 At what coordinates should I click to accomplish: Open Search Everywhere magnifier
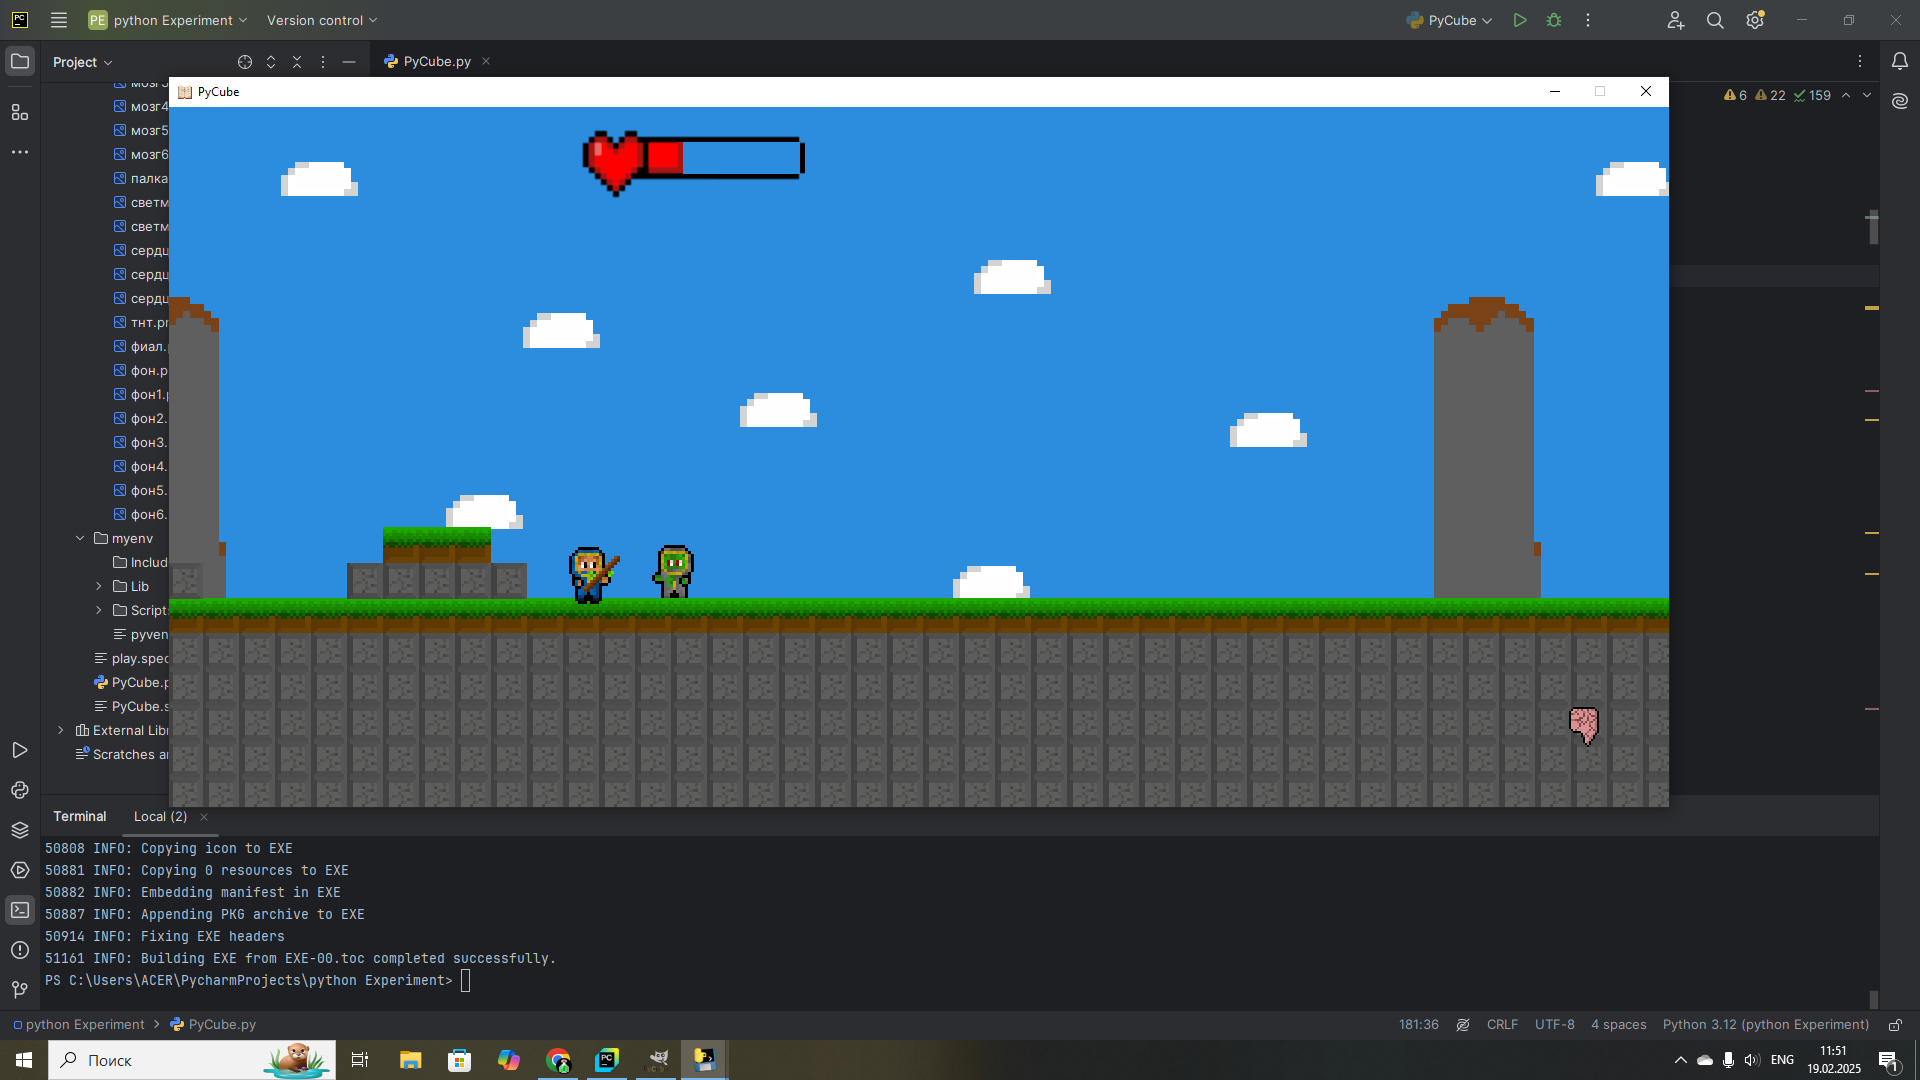click(x=1715, y=20)
